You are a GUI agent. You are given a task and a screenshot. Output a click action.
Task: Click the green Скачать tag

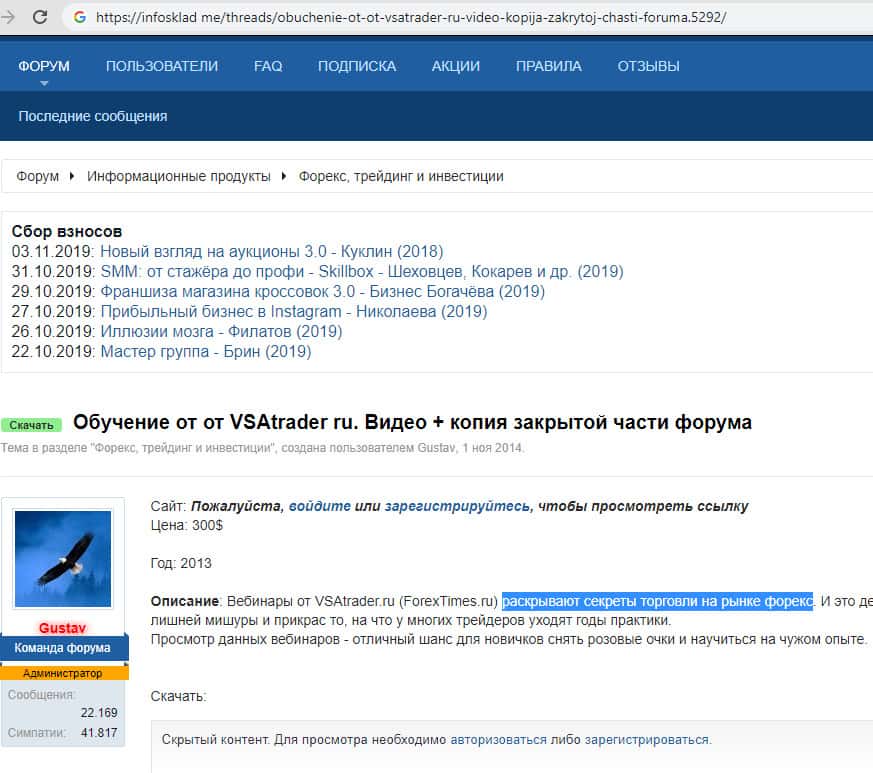coord(31,425)
